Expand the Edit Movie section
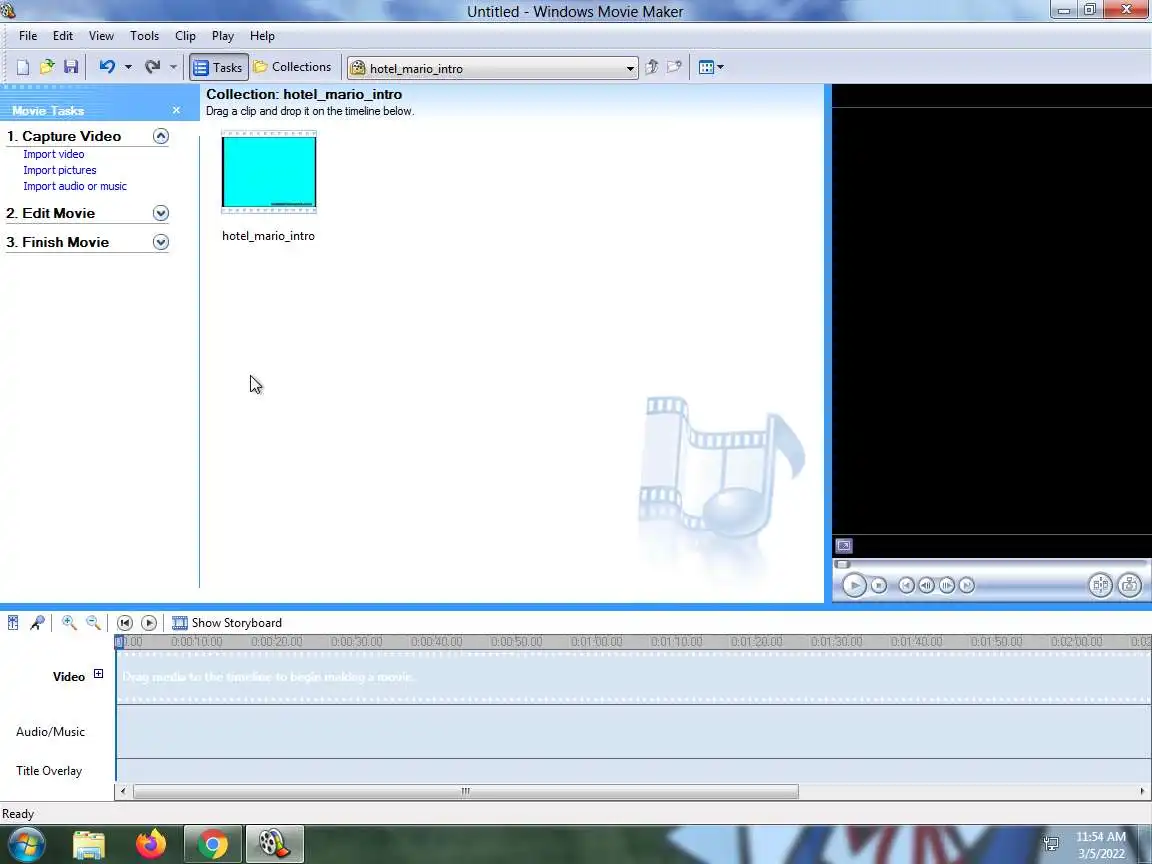Viewport: 1152px width, 864px height. (161, 213)
